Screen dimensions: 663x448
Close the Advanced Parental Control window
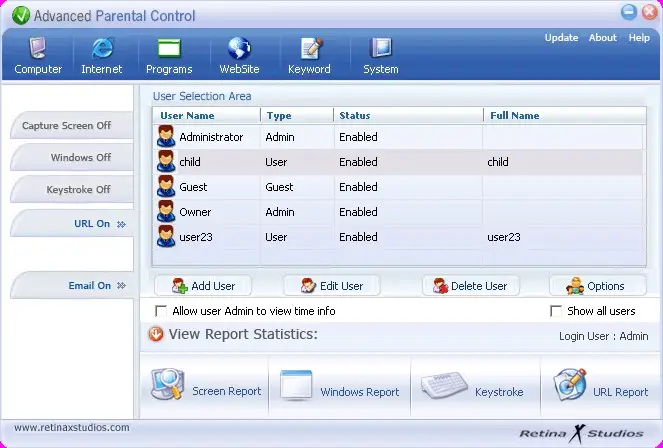[649, 12]
